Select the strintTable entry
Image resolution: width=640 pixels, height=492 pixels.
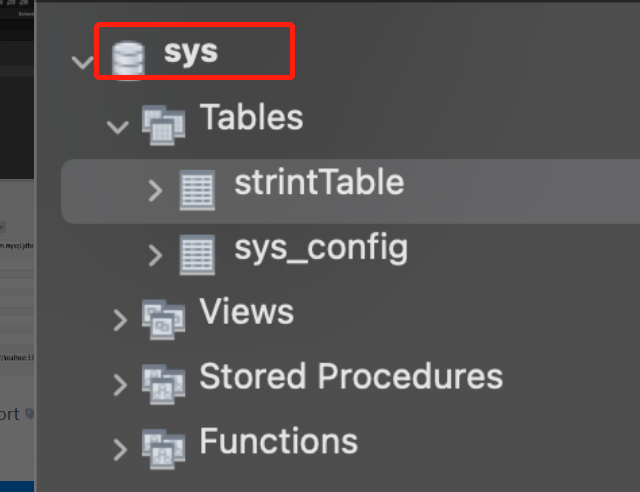click(x=351, y=191)
